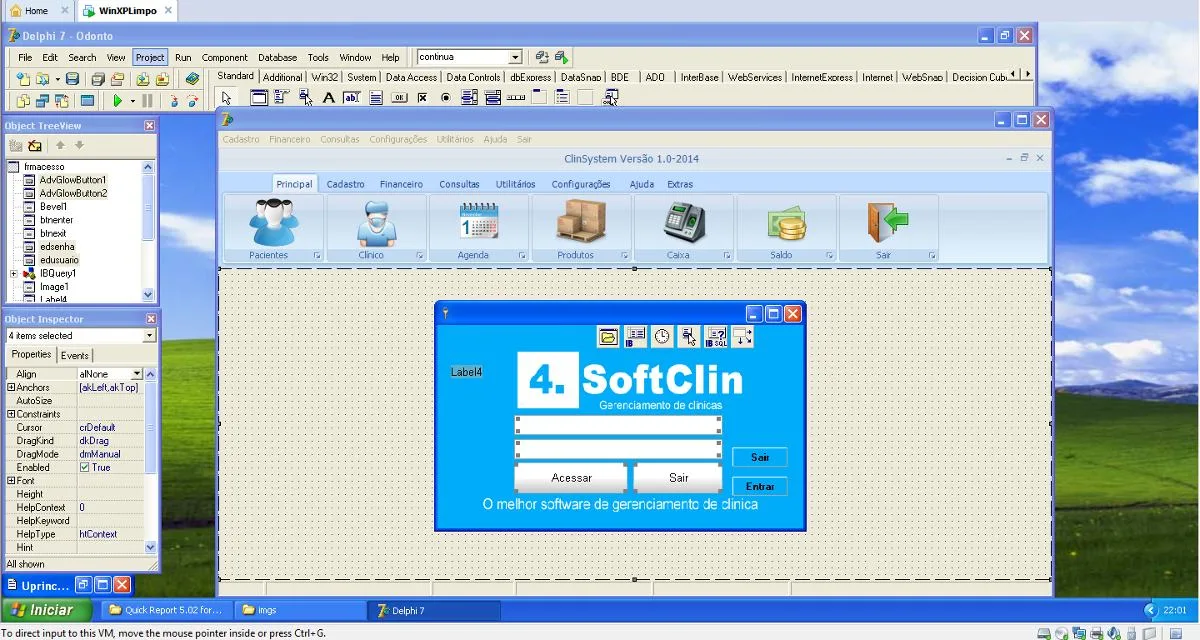The height and width of the screenshot is (640, 1200).
Task: Switch to the Events tab
Action: pos(75,355)
